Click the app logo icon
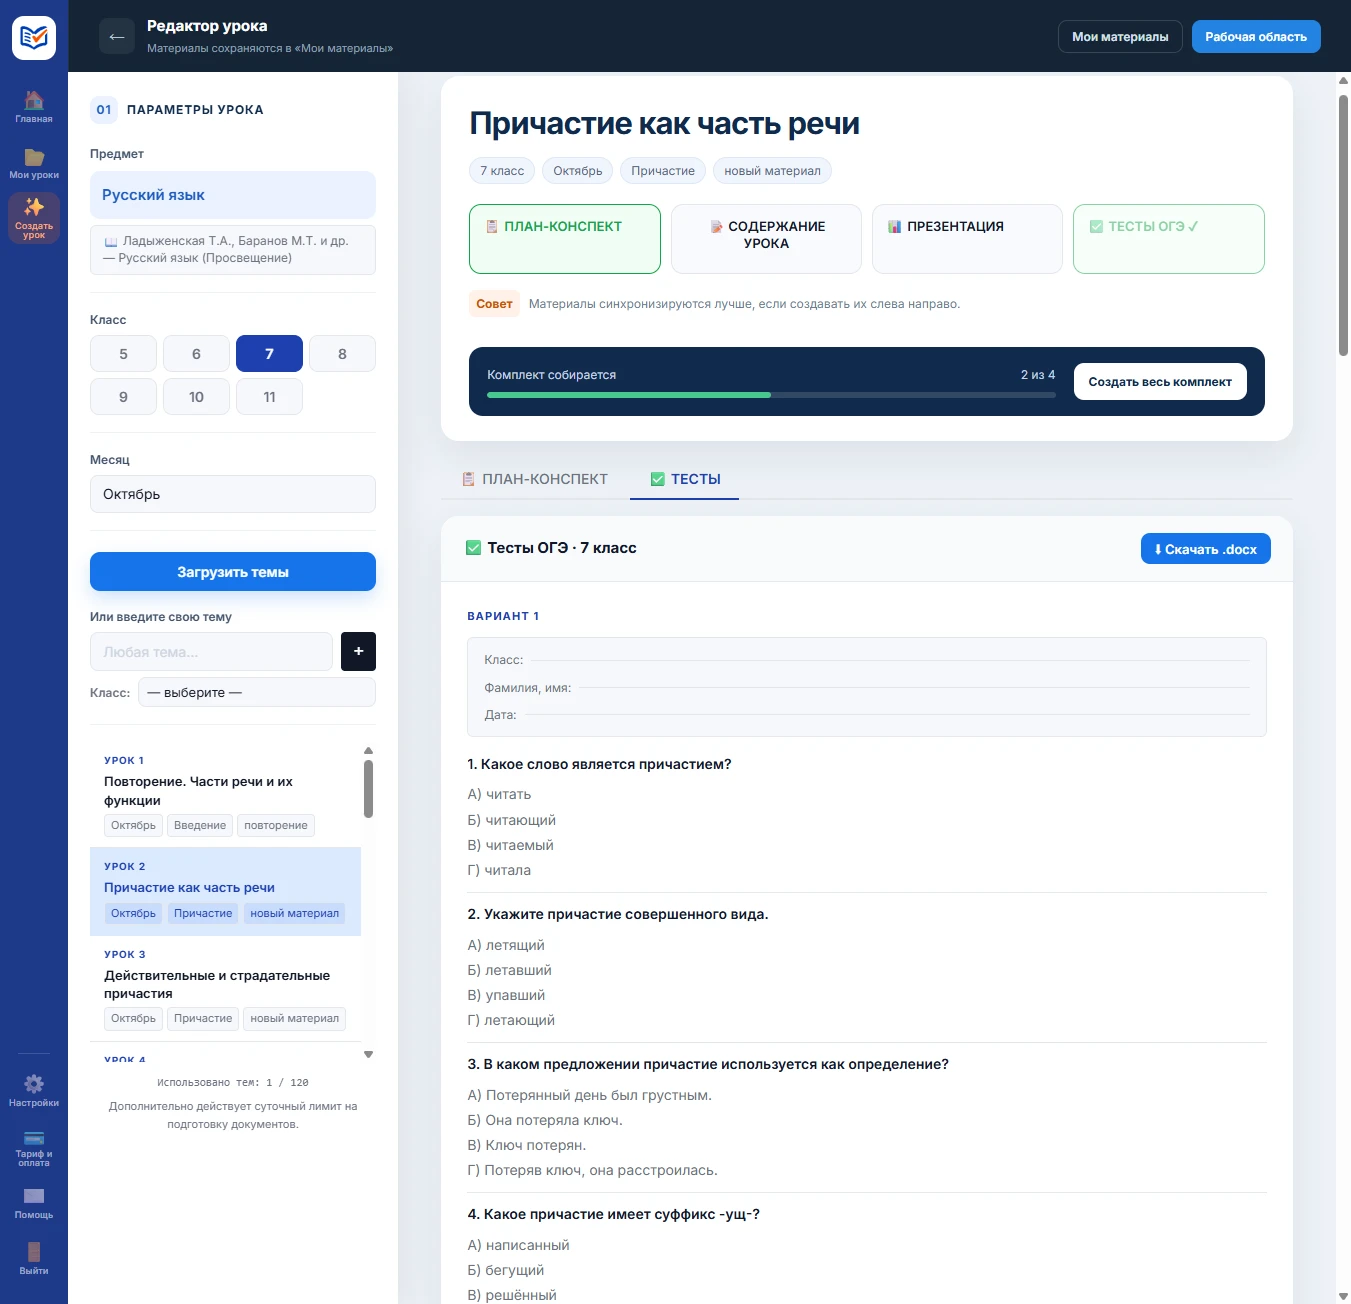1351x1304 pixels. click(x=34, y=38)
